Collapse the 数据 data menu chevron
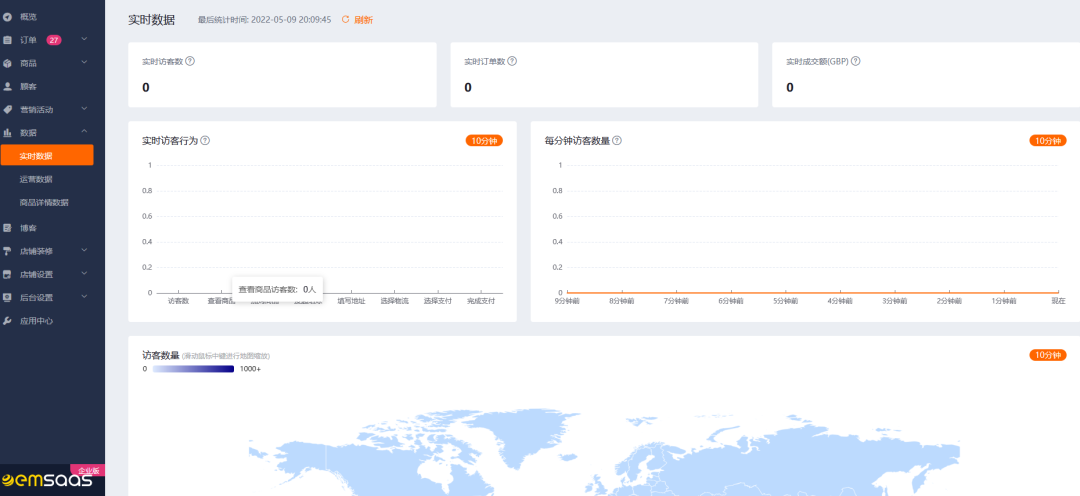 coord(85,132)
